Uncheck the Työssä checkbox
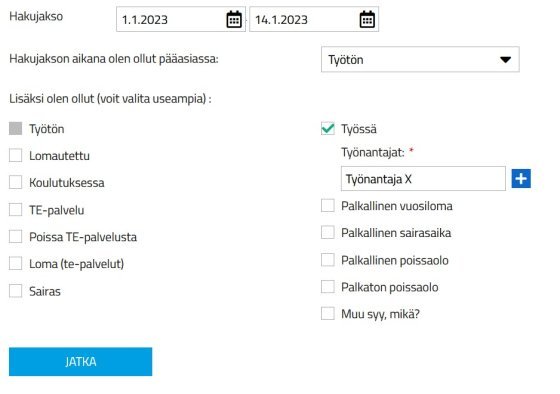This screenshot has height=394, width=560. [x=328, y=129]
